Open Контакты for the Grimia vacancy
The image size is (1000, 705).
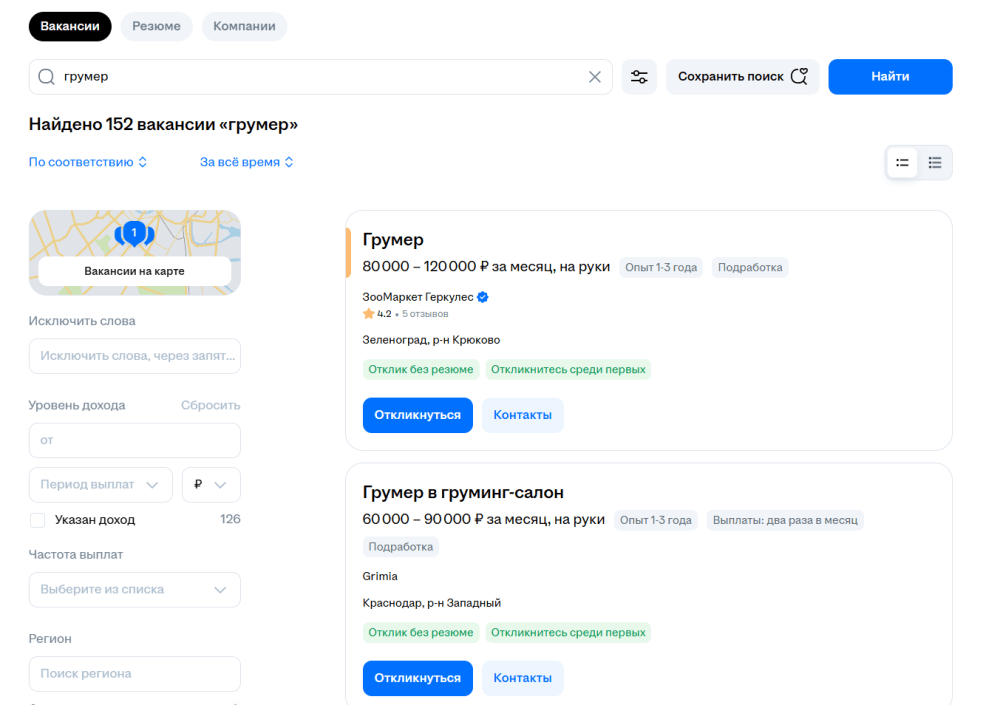521,678
